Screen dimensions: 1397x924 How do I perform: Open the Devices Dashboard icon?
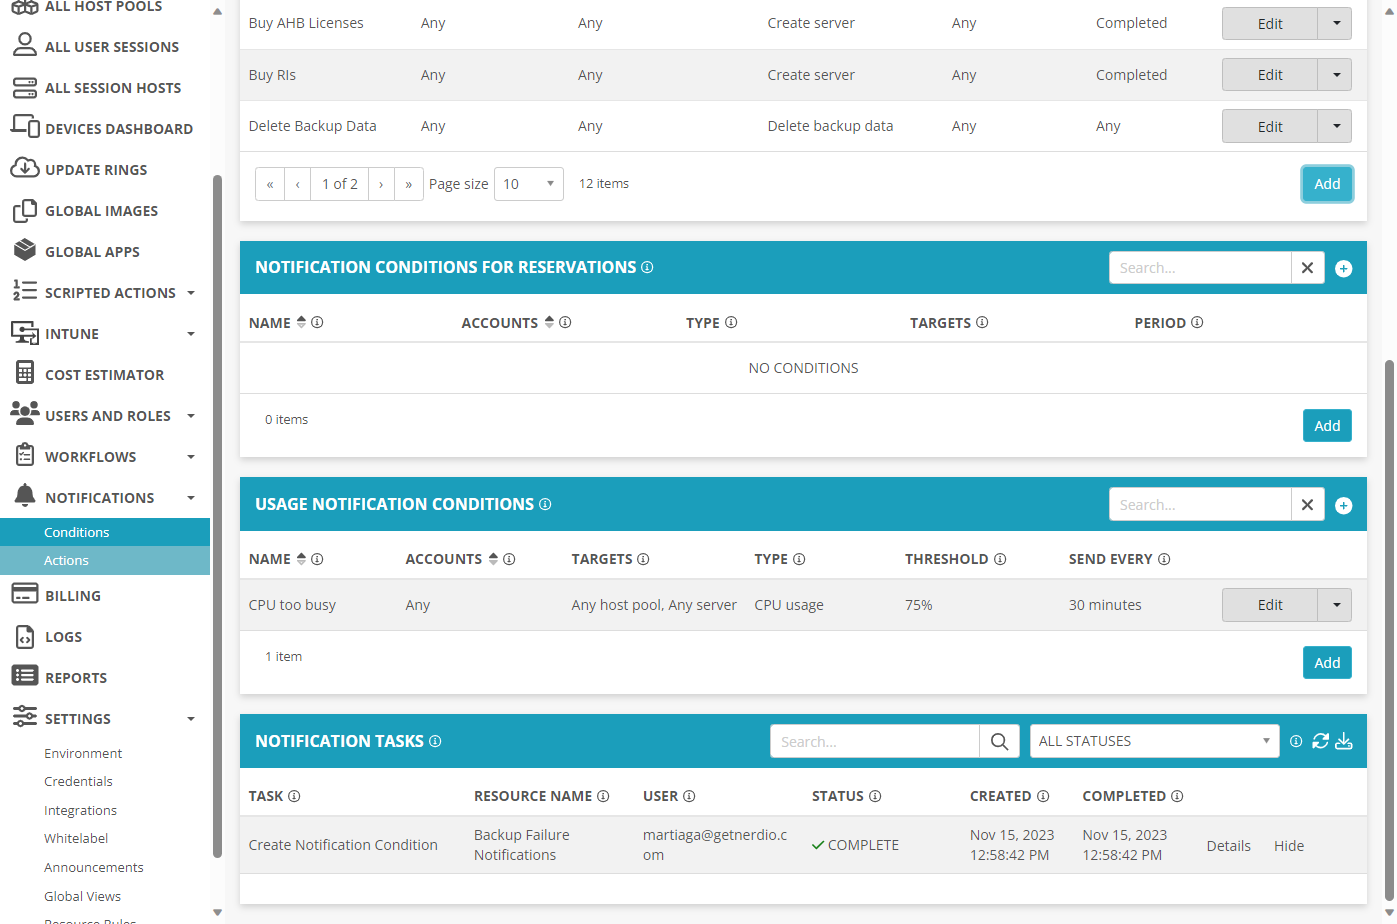(25, 127)
